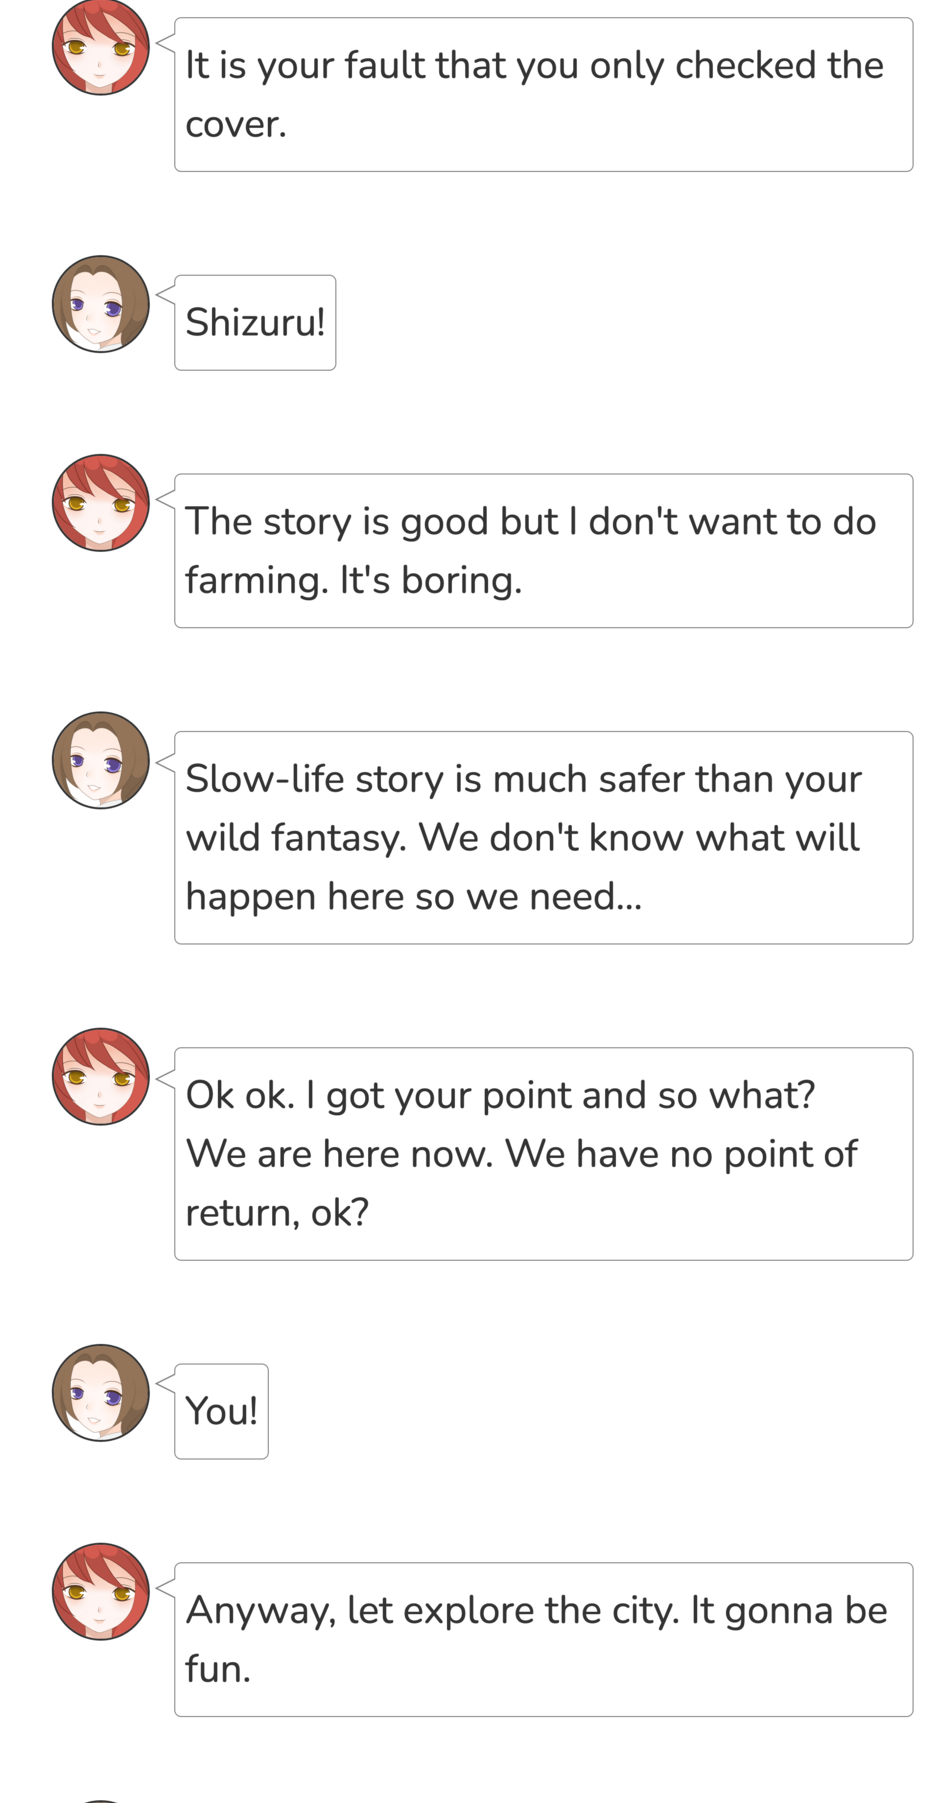Viewport: 940px width, 1803px height.
Task: Tap the tail pointer of "Slow-life story" bubble
Action: (x=166, y=750)
